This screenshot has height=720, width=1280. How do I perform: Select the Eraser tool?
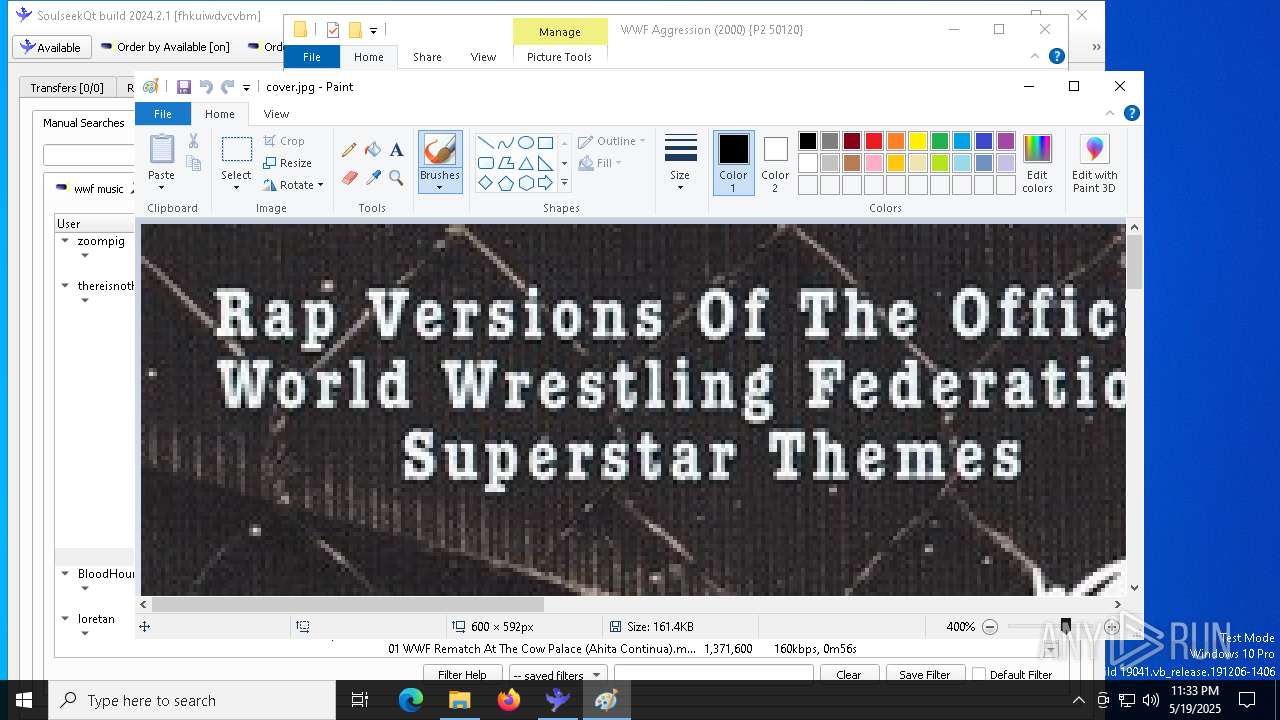click(349, 178)
